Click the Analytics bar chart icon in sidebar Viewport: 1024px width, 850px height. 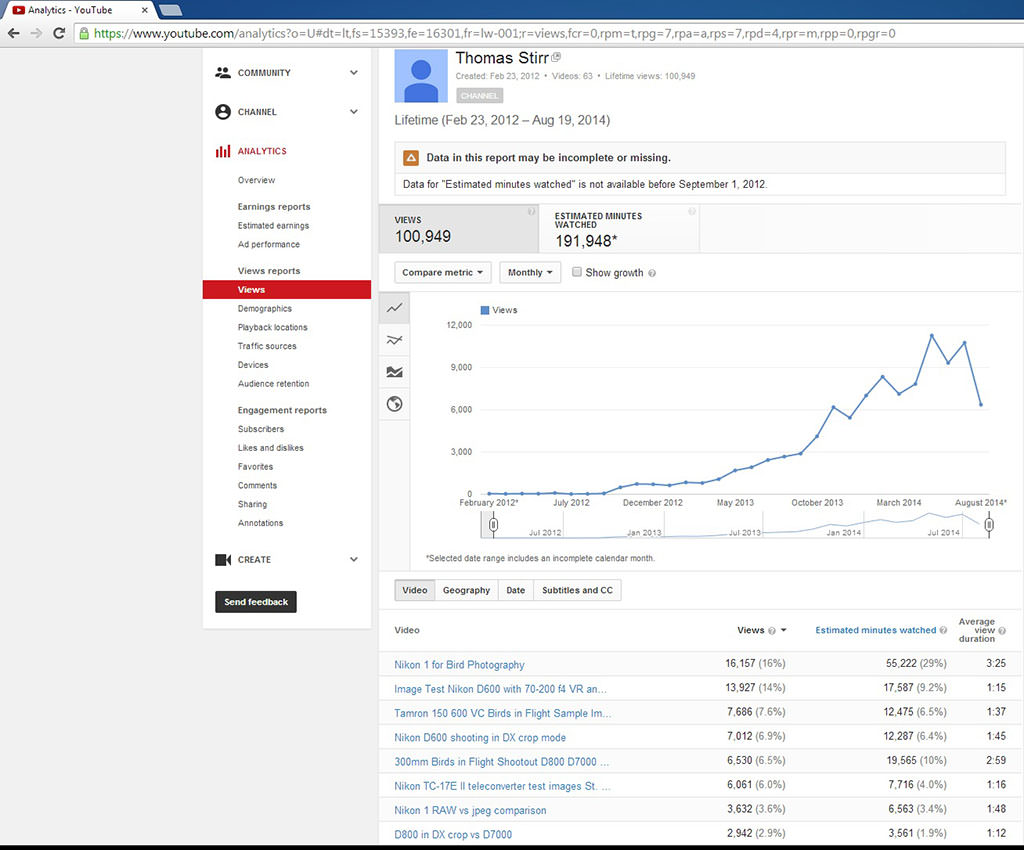[223, 151]
